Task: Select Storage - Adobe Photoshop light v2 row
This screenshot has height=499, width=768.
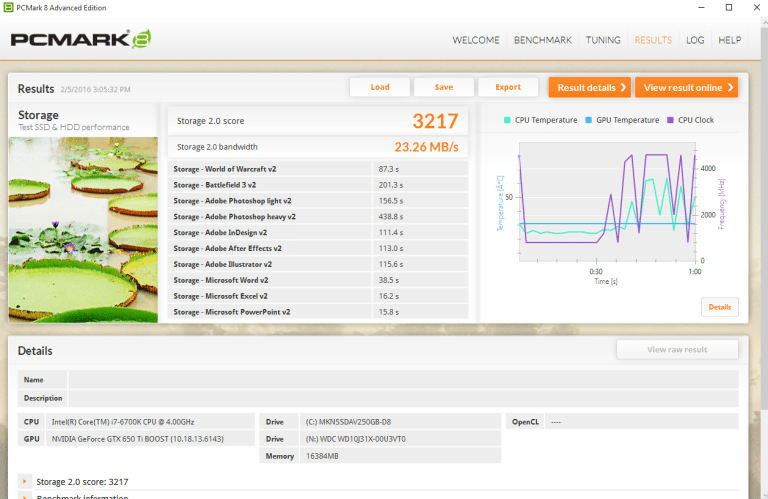Action: [317, 201]
